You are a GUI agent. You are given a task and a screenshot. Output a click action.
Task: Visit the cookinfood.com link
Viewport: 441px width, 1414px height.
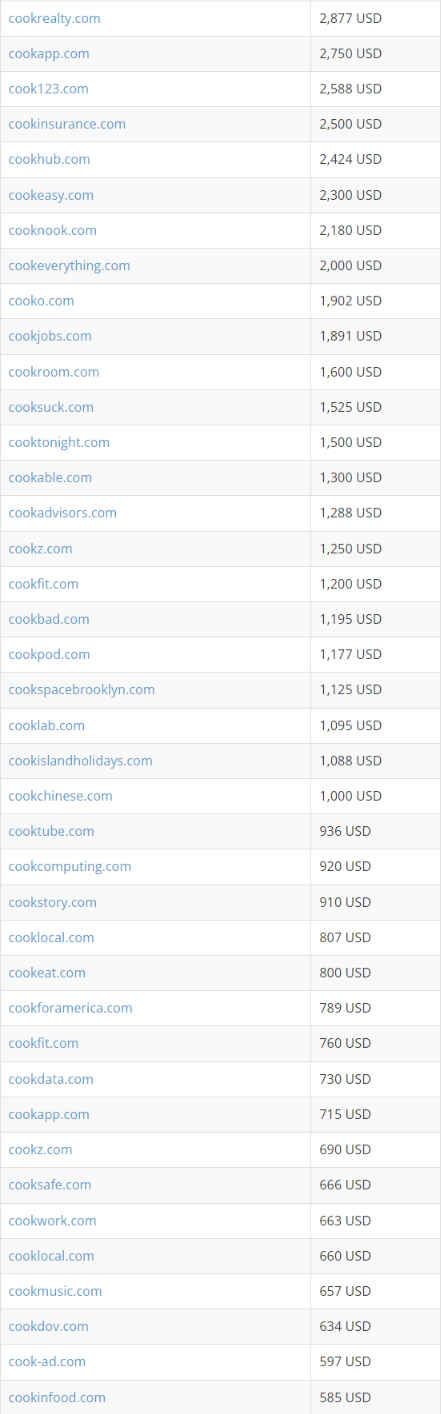tap(57, 1397)
